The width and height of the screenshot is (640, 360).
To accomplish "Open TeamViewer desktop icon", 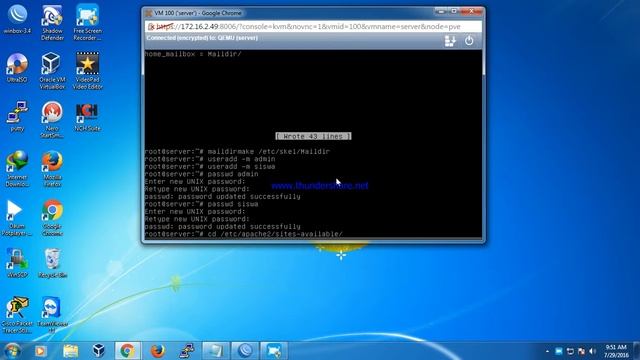I will pyautogui.click(x=52, y=315).
